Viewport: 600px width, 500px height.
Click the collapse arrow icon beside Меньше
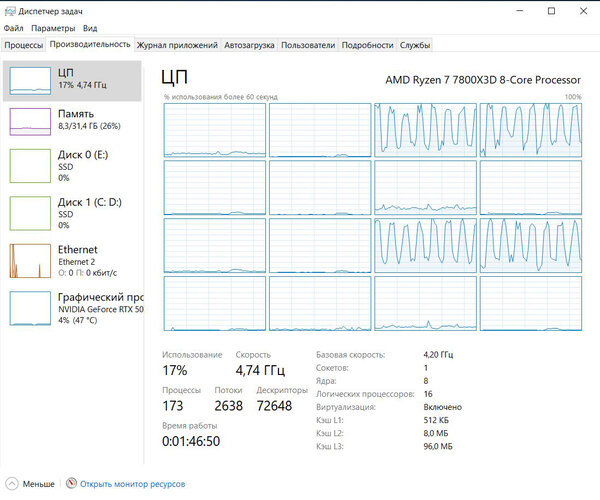[x=12, y=484]
